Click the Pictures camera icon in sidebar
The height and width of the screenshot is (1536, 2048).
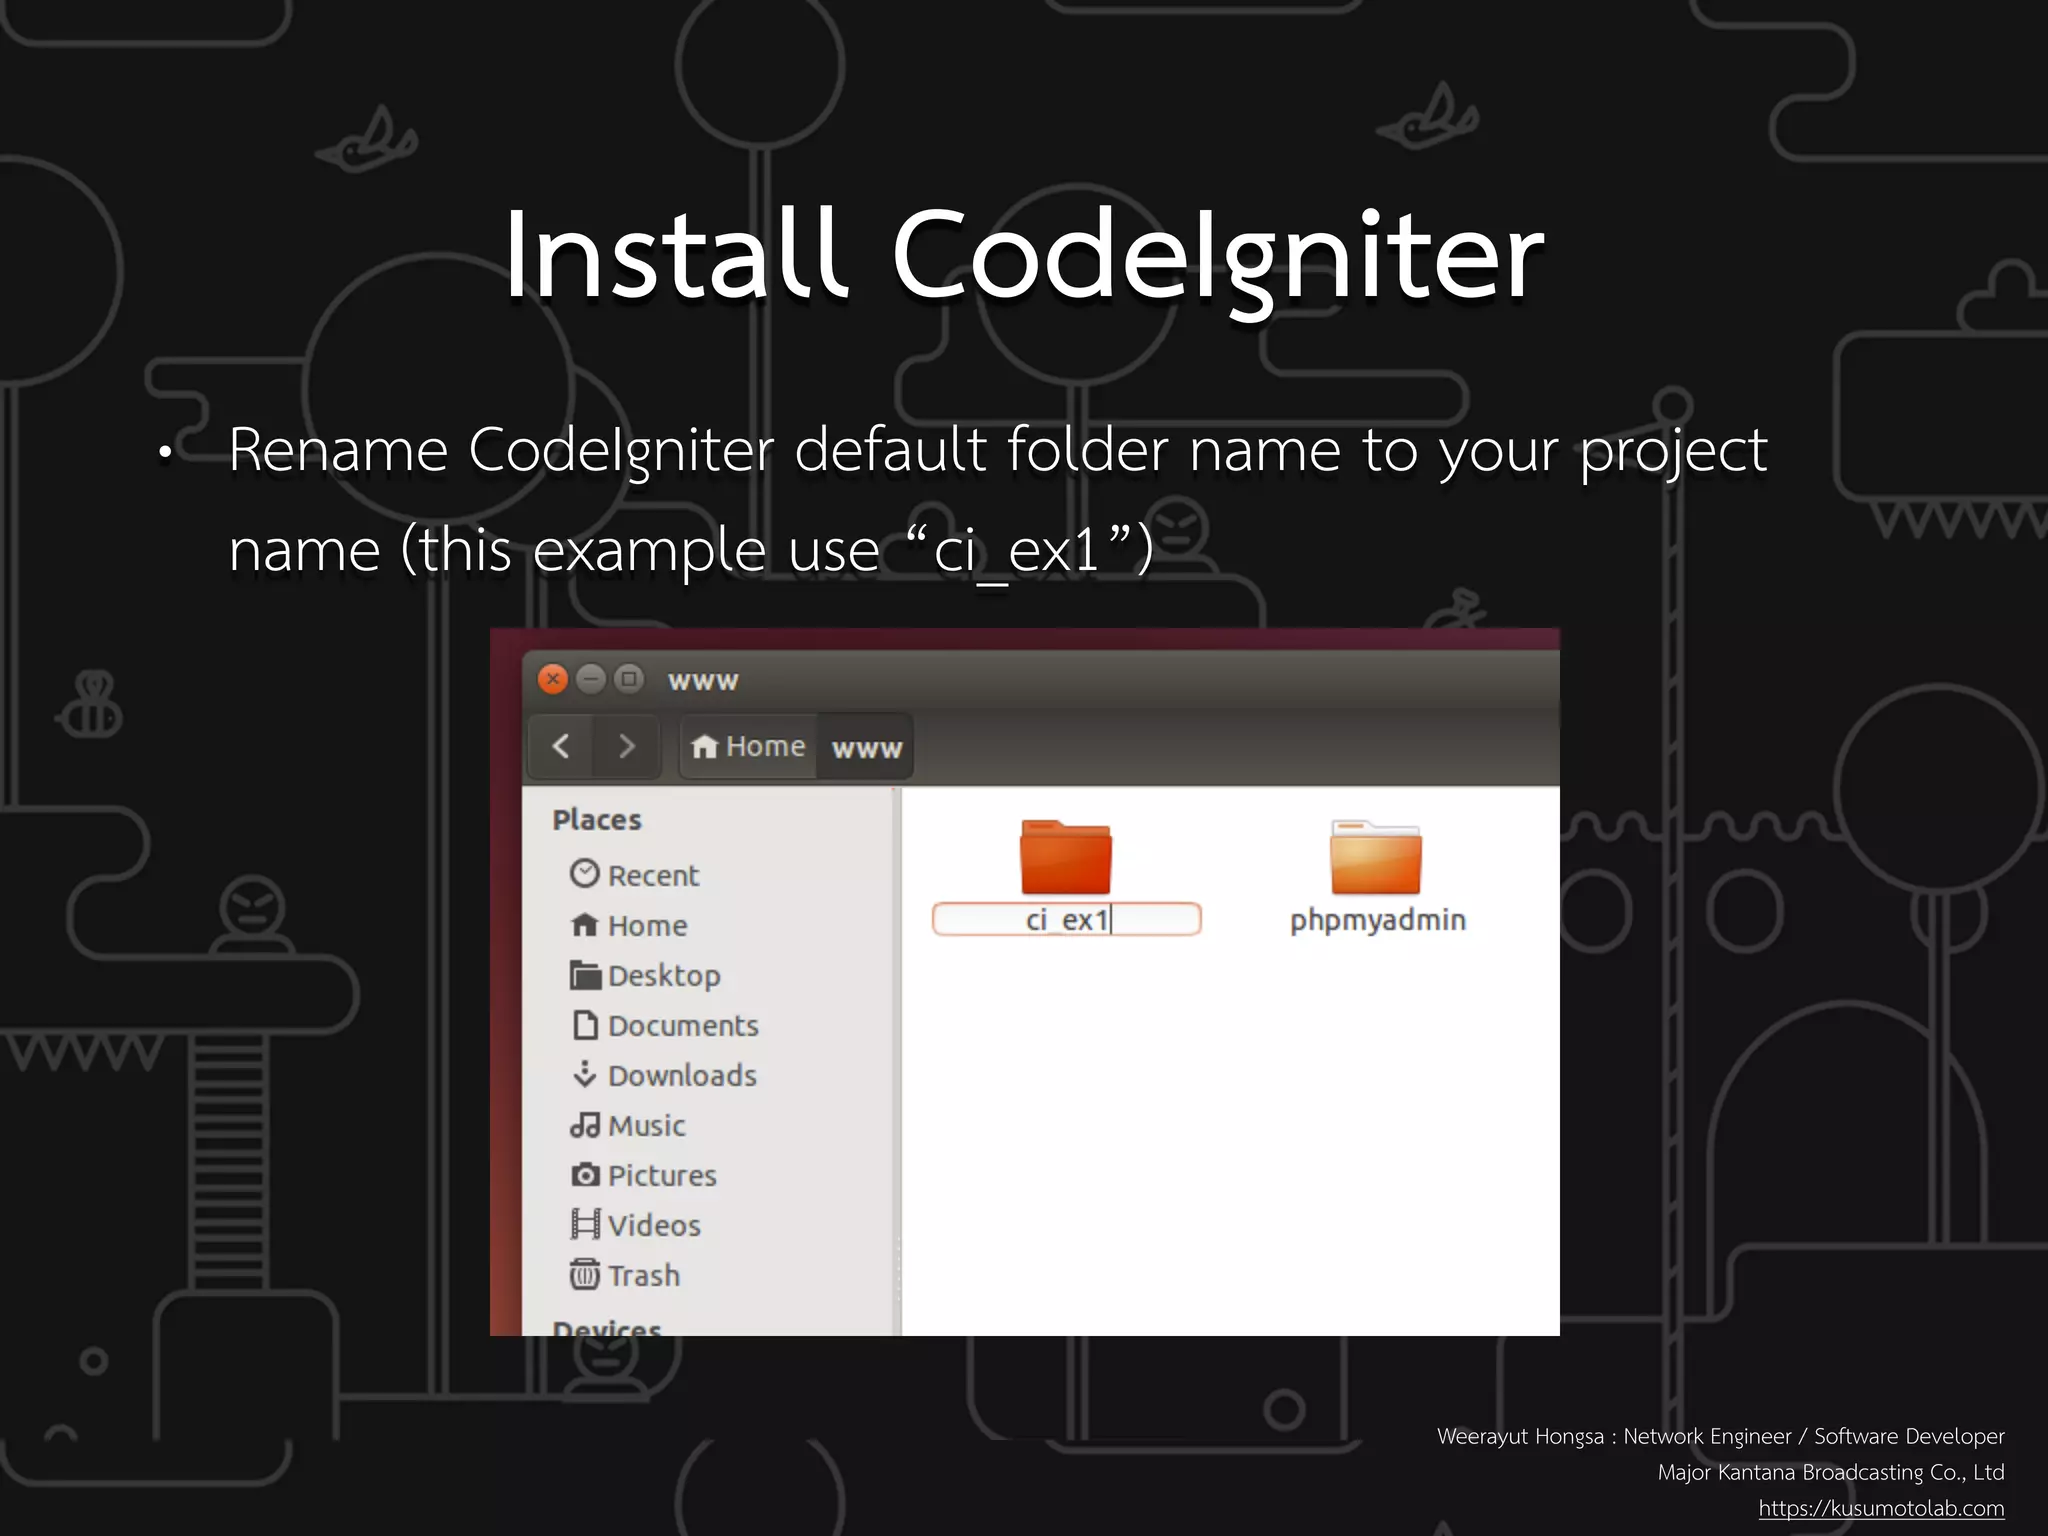(x=585, y=1174)
